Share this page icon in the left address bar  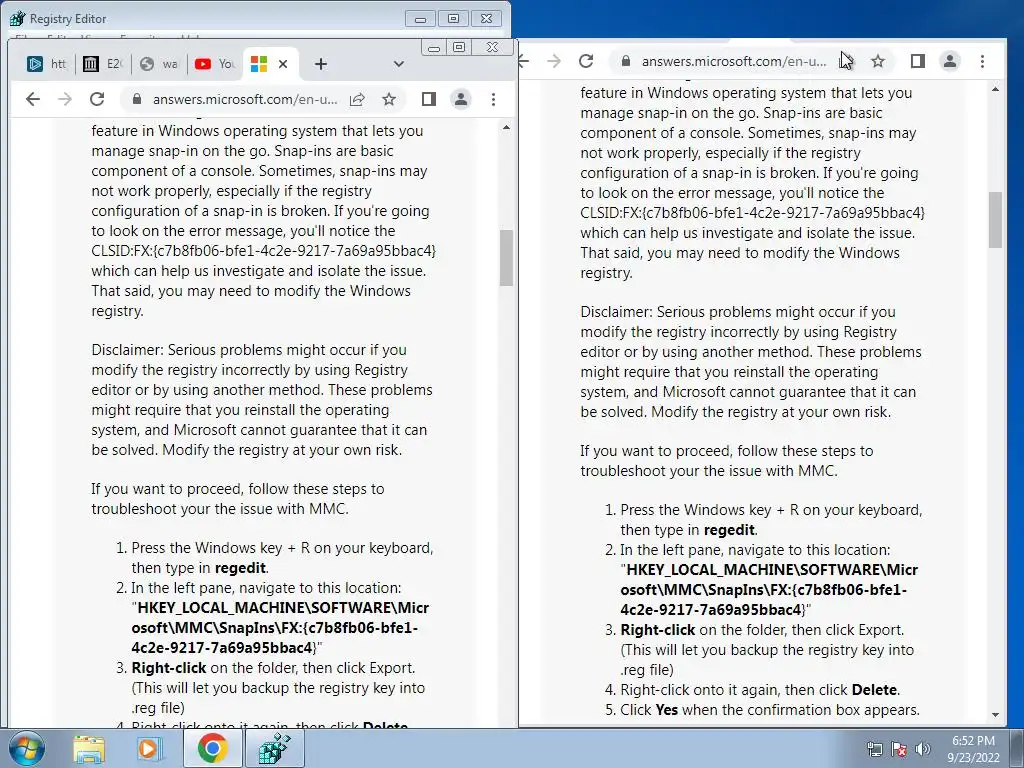357,99
